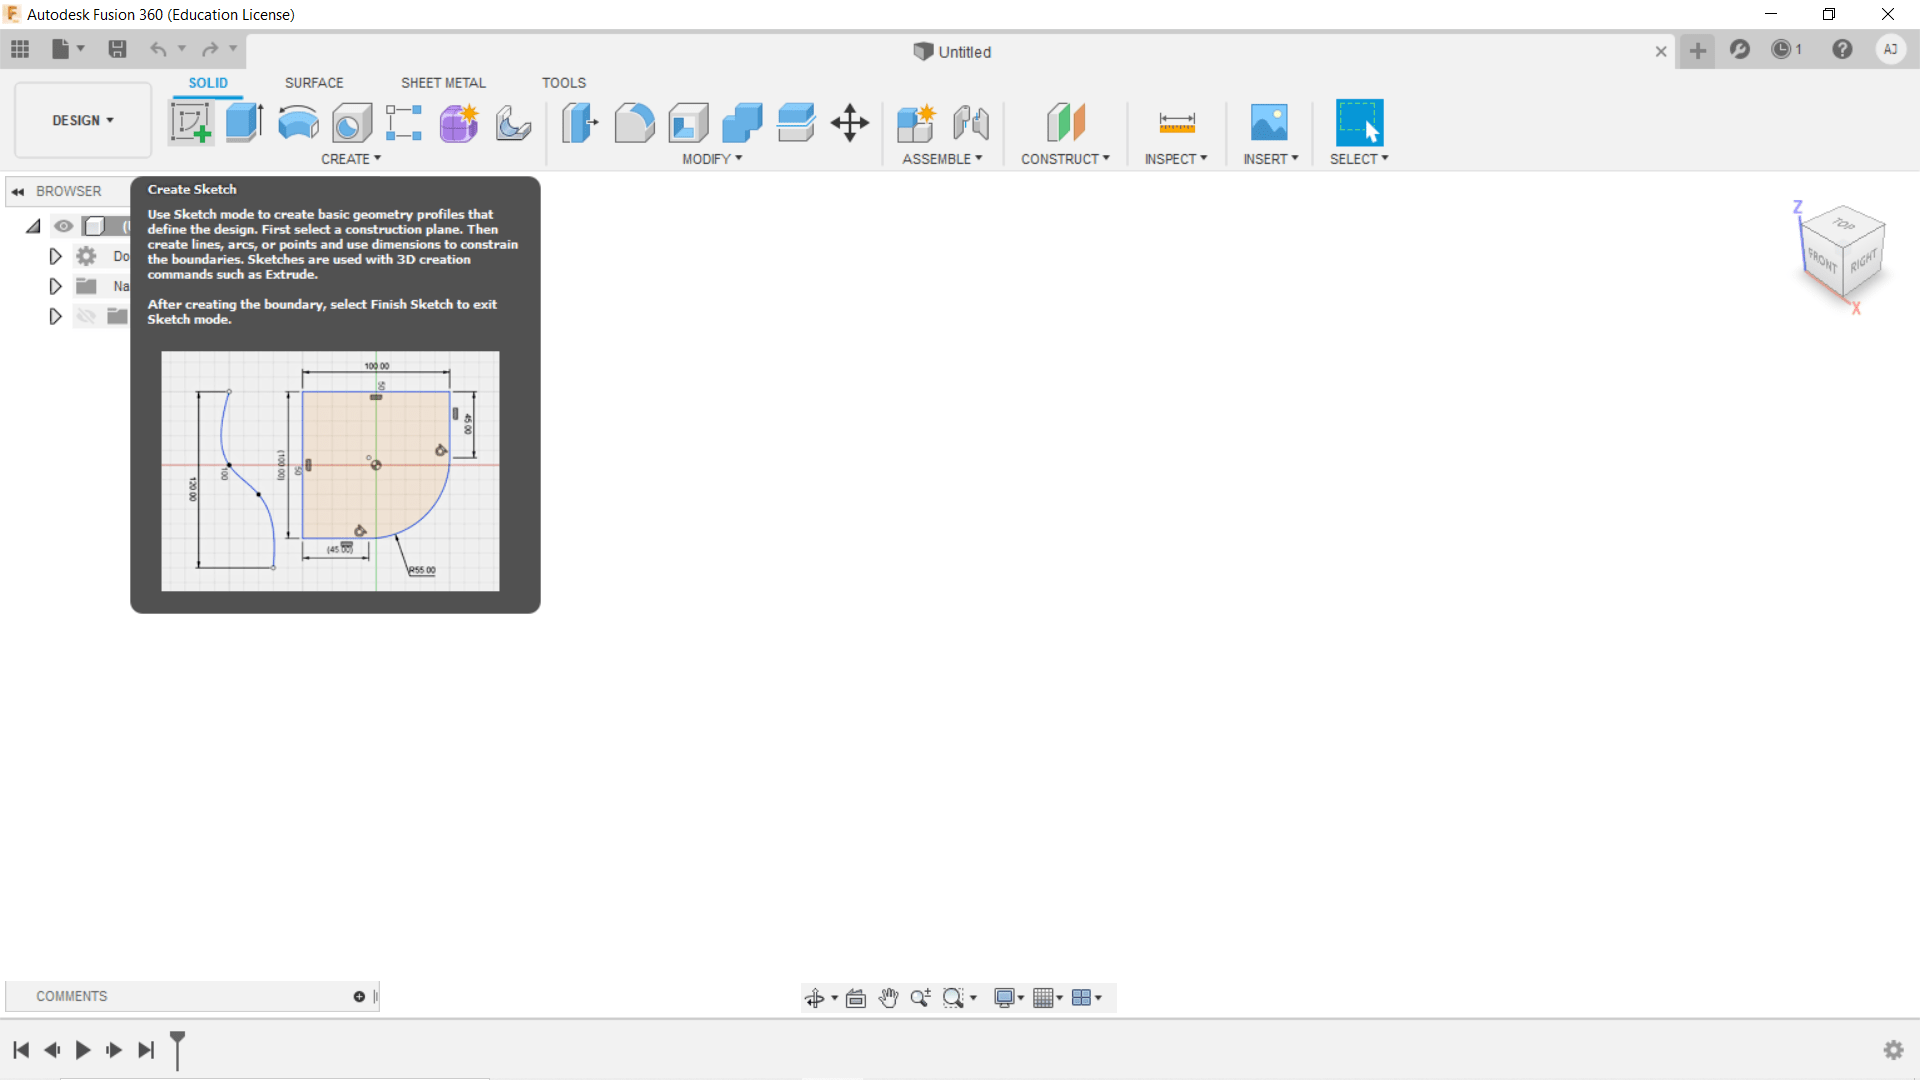
Task: Select the Extrude tool
Action: click(244, 123)
